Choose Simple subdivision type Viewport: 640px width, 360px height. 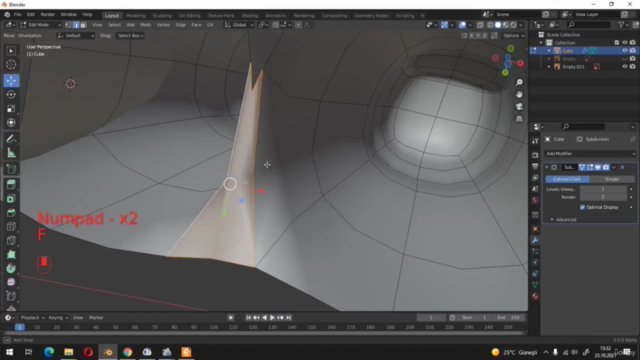612,179
